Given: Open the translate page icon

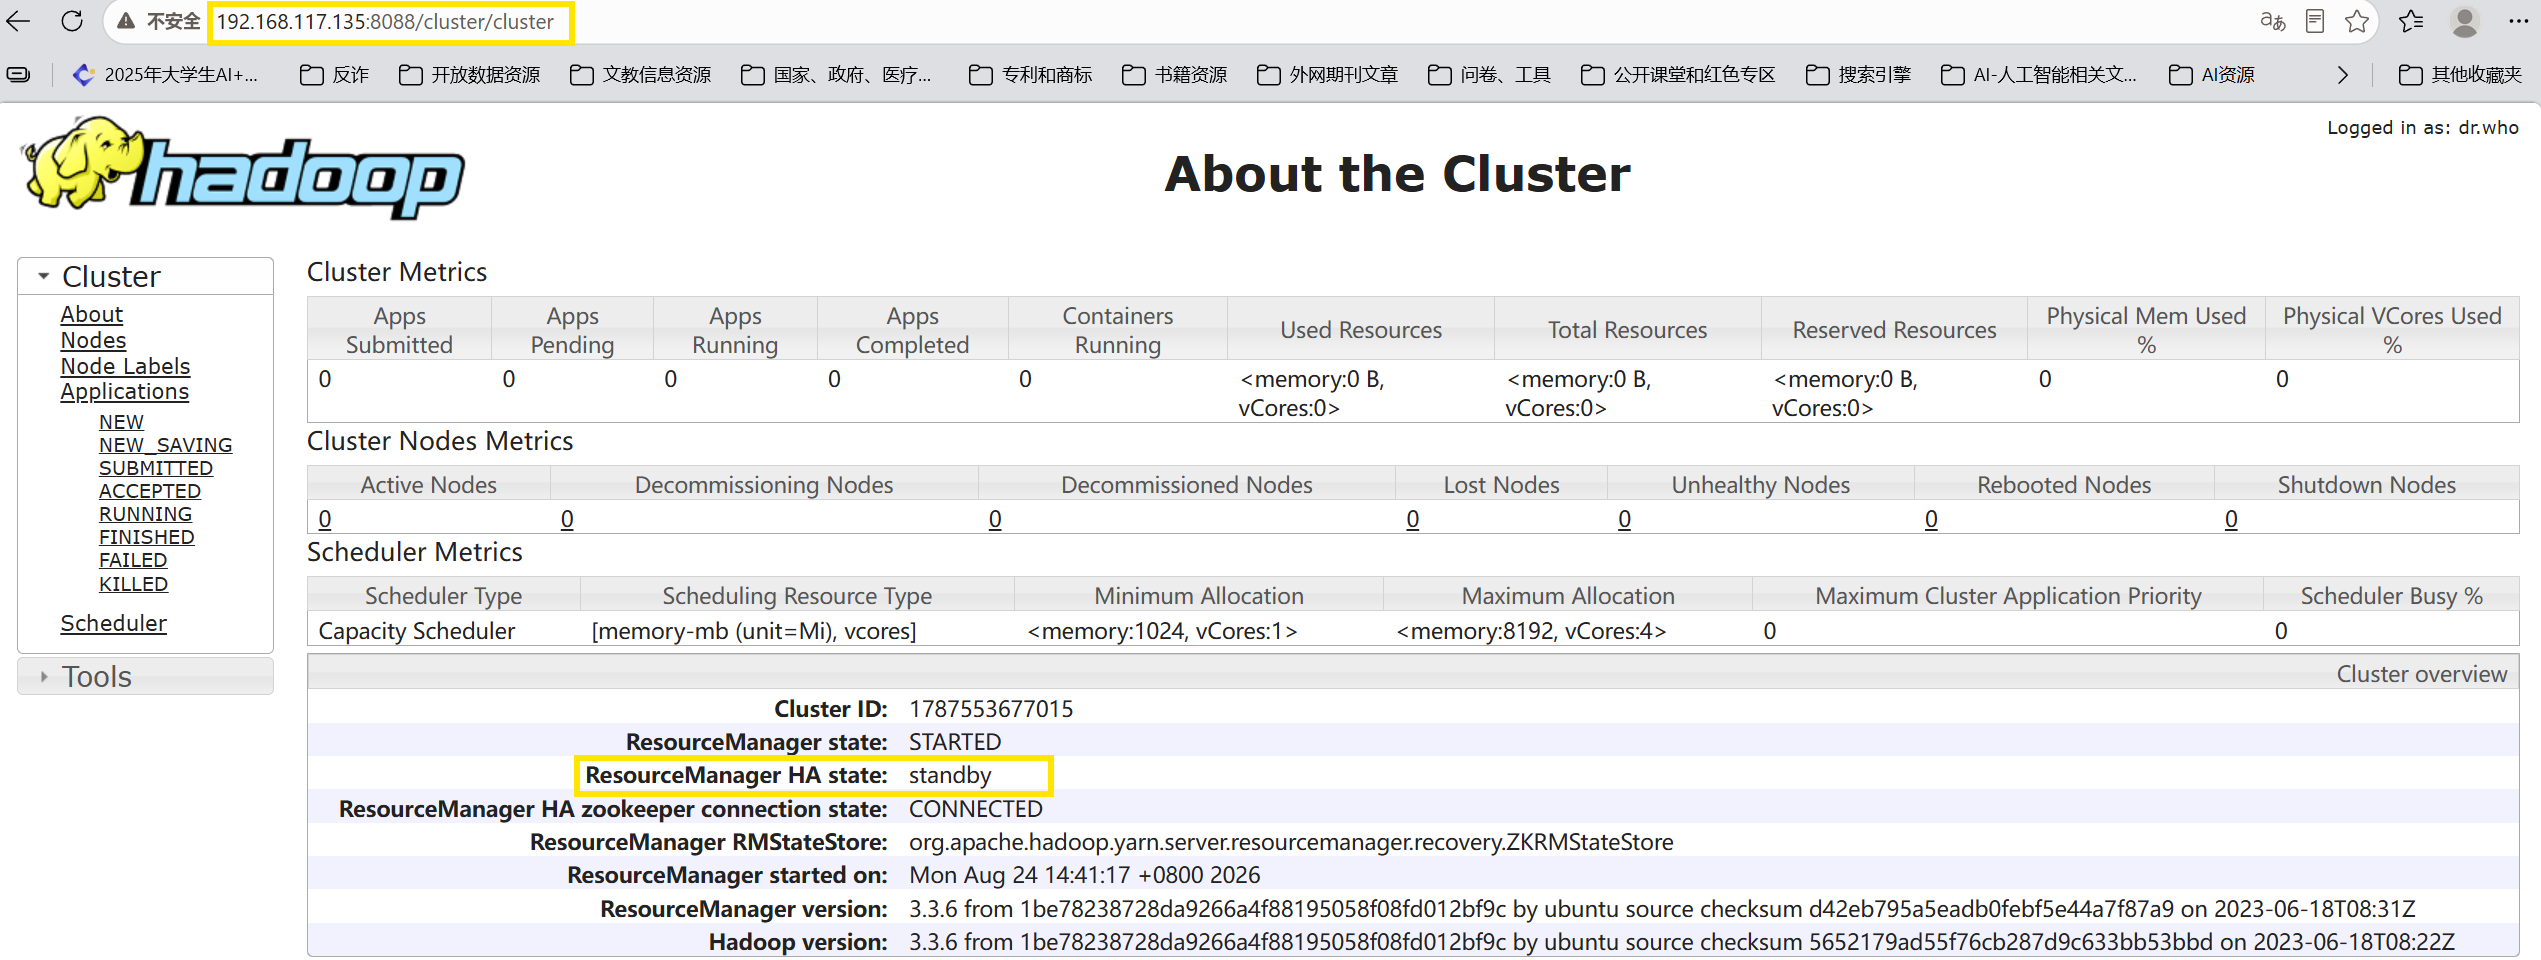Looking at the screenshot, I should [x=2272, y=21].
